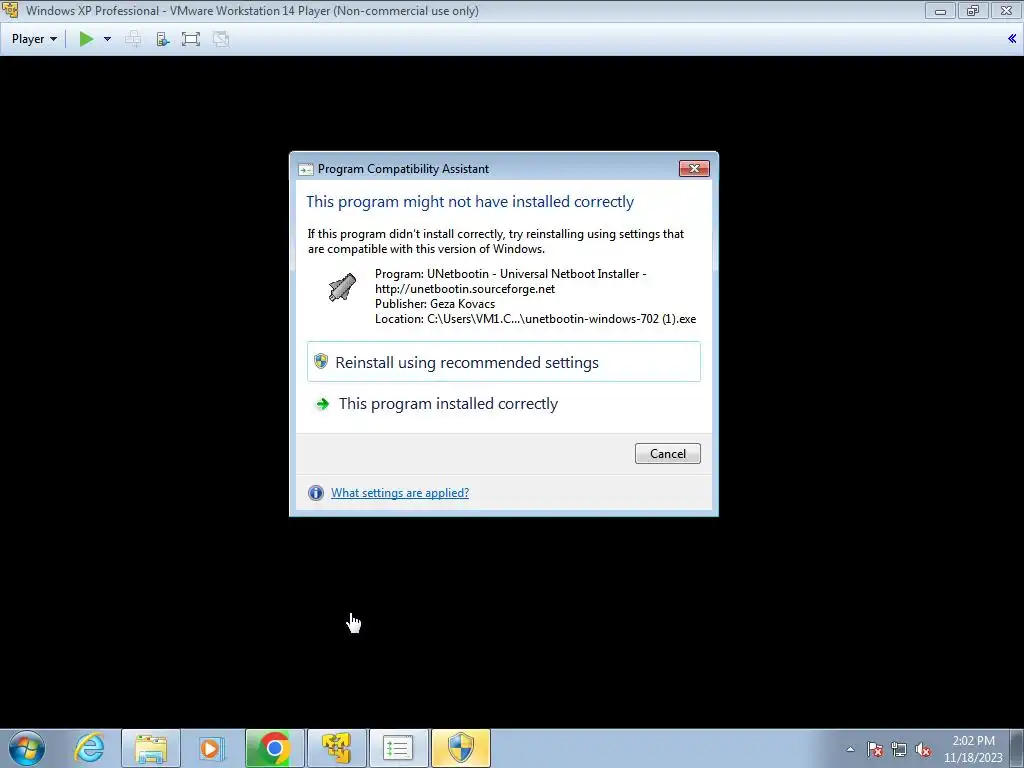The height and width of the screenshot is (768, 1024).
Task: Open Action Center flag tray icon
Action: (x=875, y=749)
